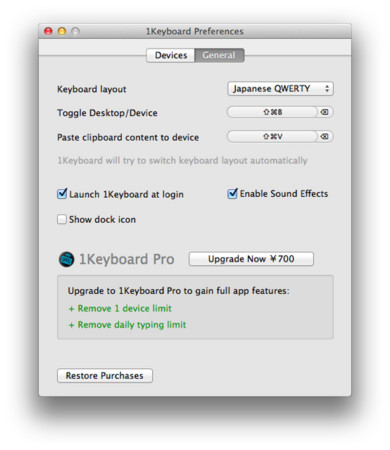Clear the Toggle Desktop/Device shortcut
Screen dimensions: 390x450
pos(324,112)
